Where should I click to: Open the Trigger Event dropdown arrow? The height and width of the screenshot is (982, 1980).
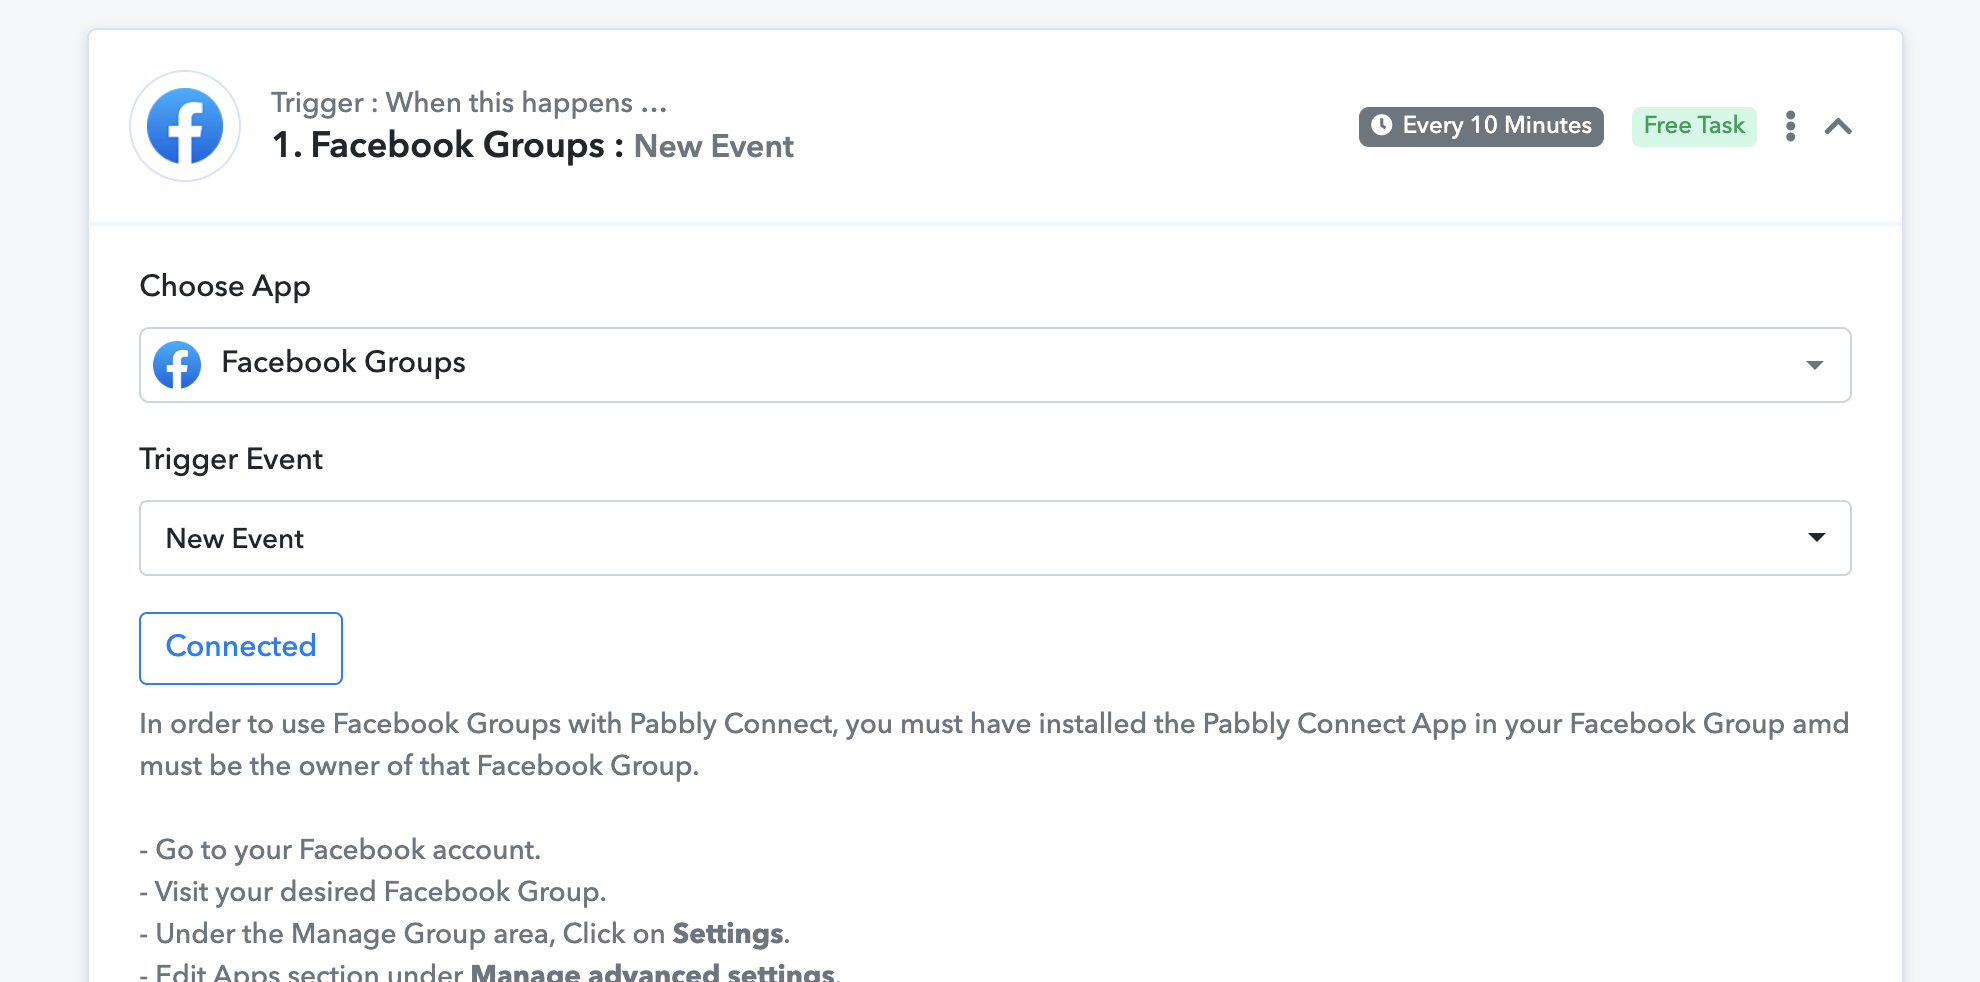coord(1816,538)
